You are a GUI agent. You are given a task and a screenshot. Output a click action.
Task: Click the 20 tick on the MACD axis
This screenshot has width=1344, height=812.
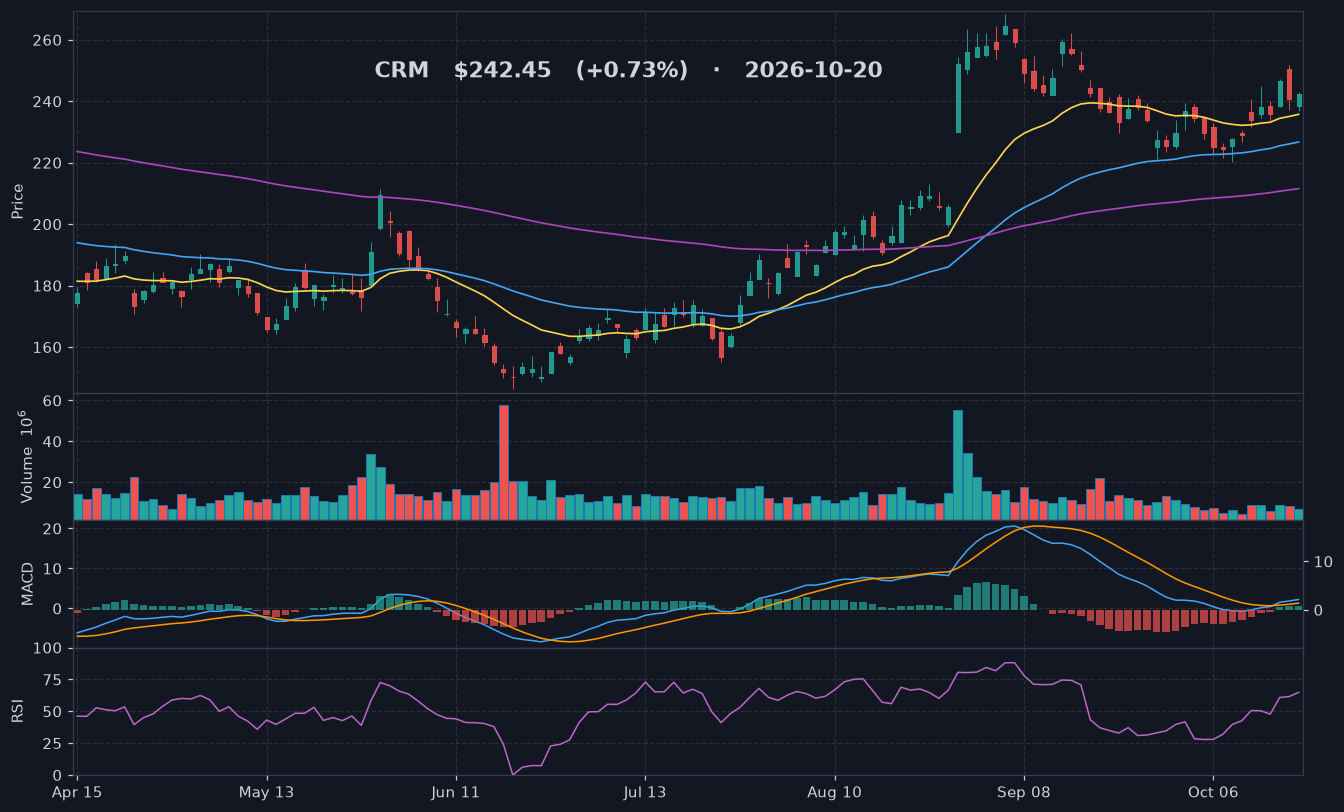pyautogui.click(x=54, y=528)
